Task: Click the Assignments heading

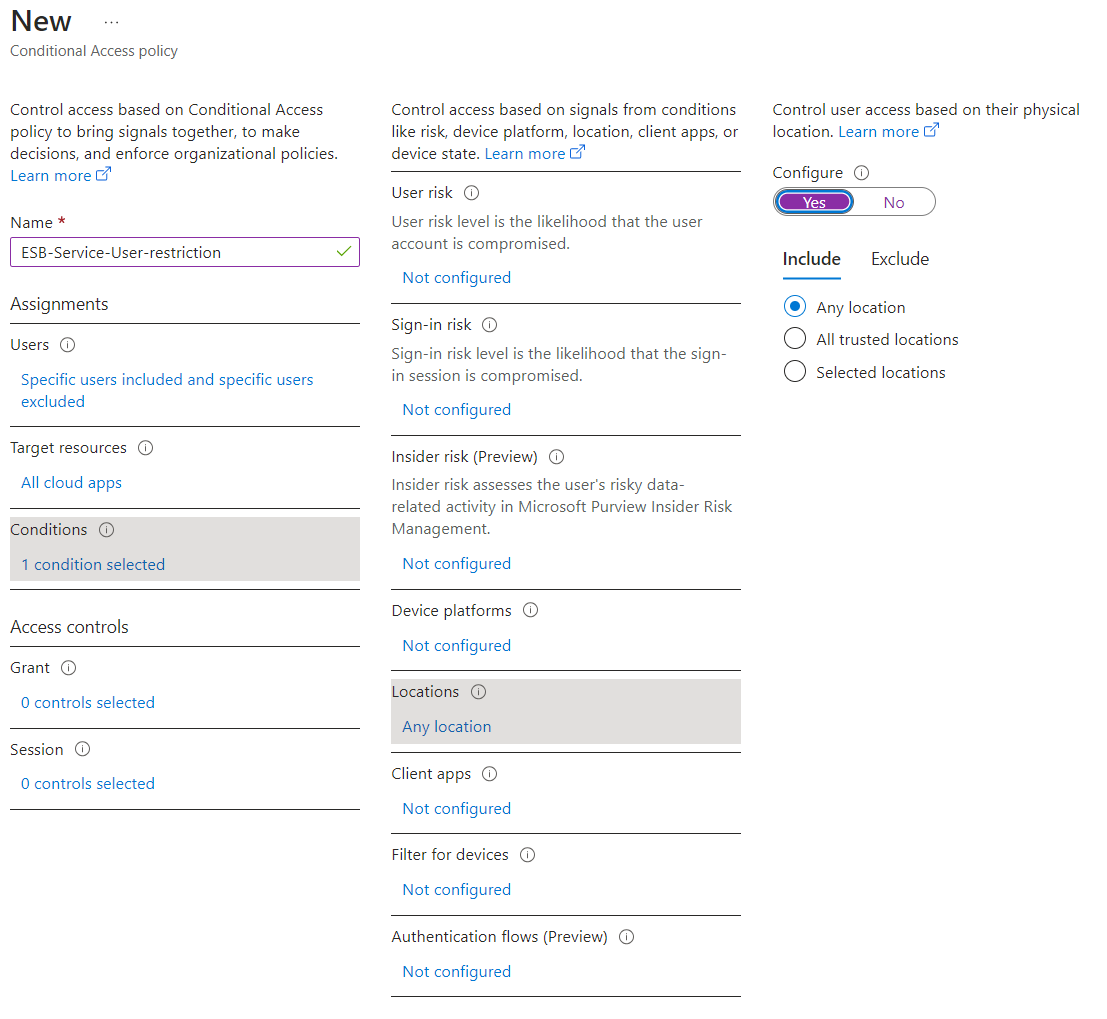Action: (x=59, y=304)
